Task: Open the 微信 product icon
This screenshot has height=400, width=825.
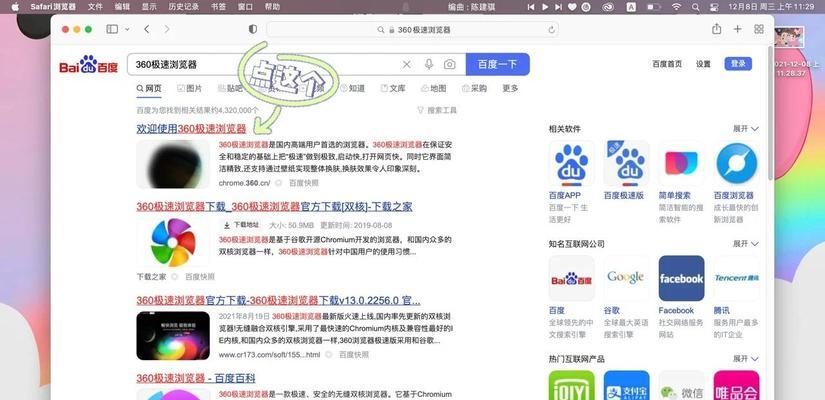Action: (681, 386)
